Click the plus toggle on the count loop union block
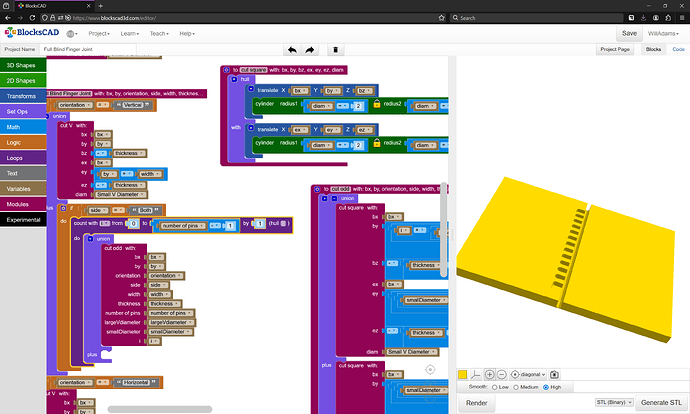The width and height of the screenshot is (690, 414). [x=90, y=238]
